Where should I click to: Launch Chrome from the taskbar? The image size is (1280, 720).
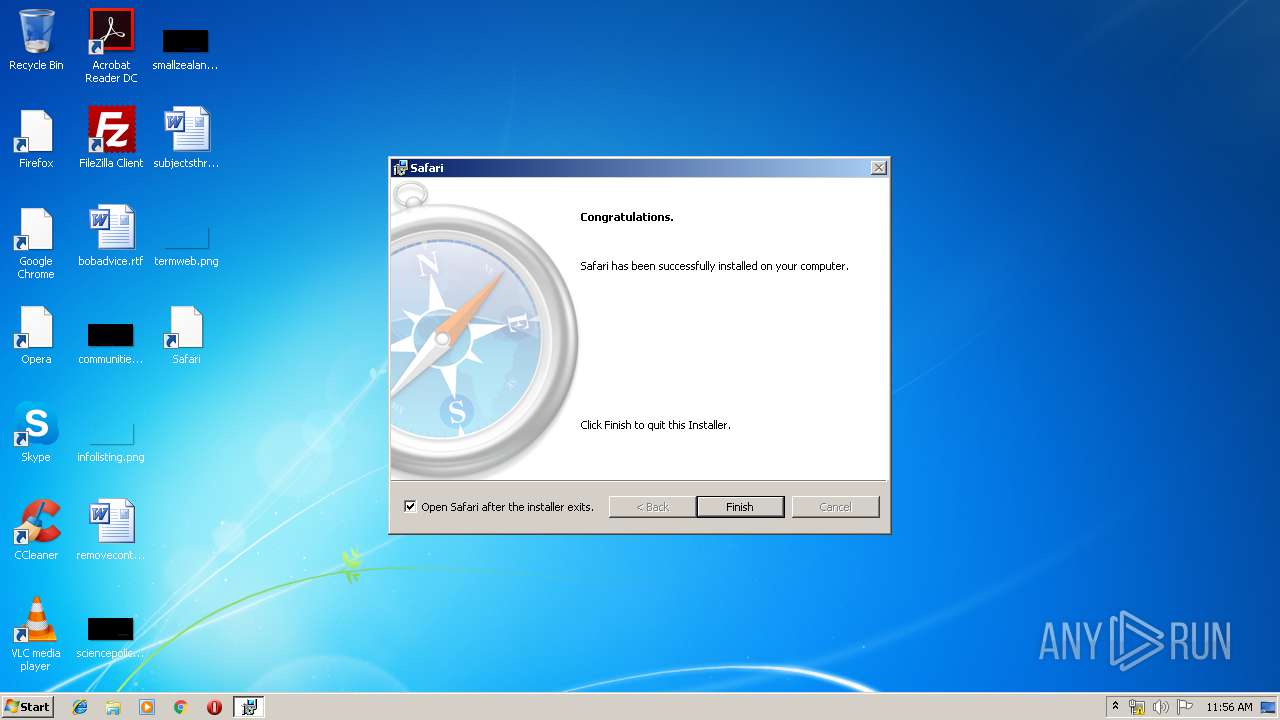coord(181,707)
